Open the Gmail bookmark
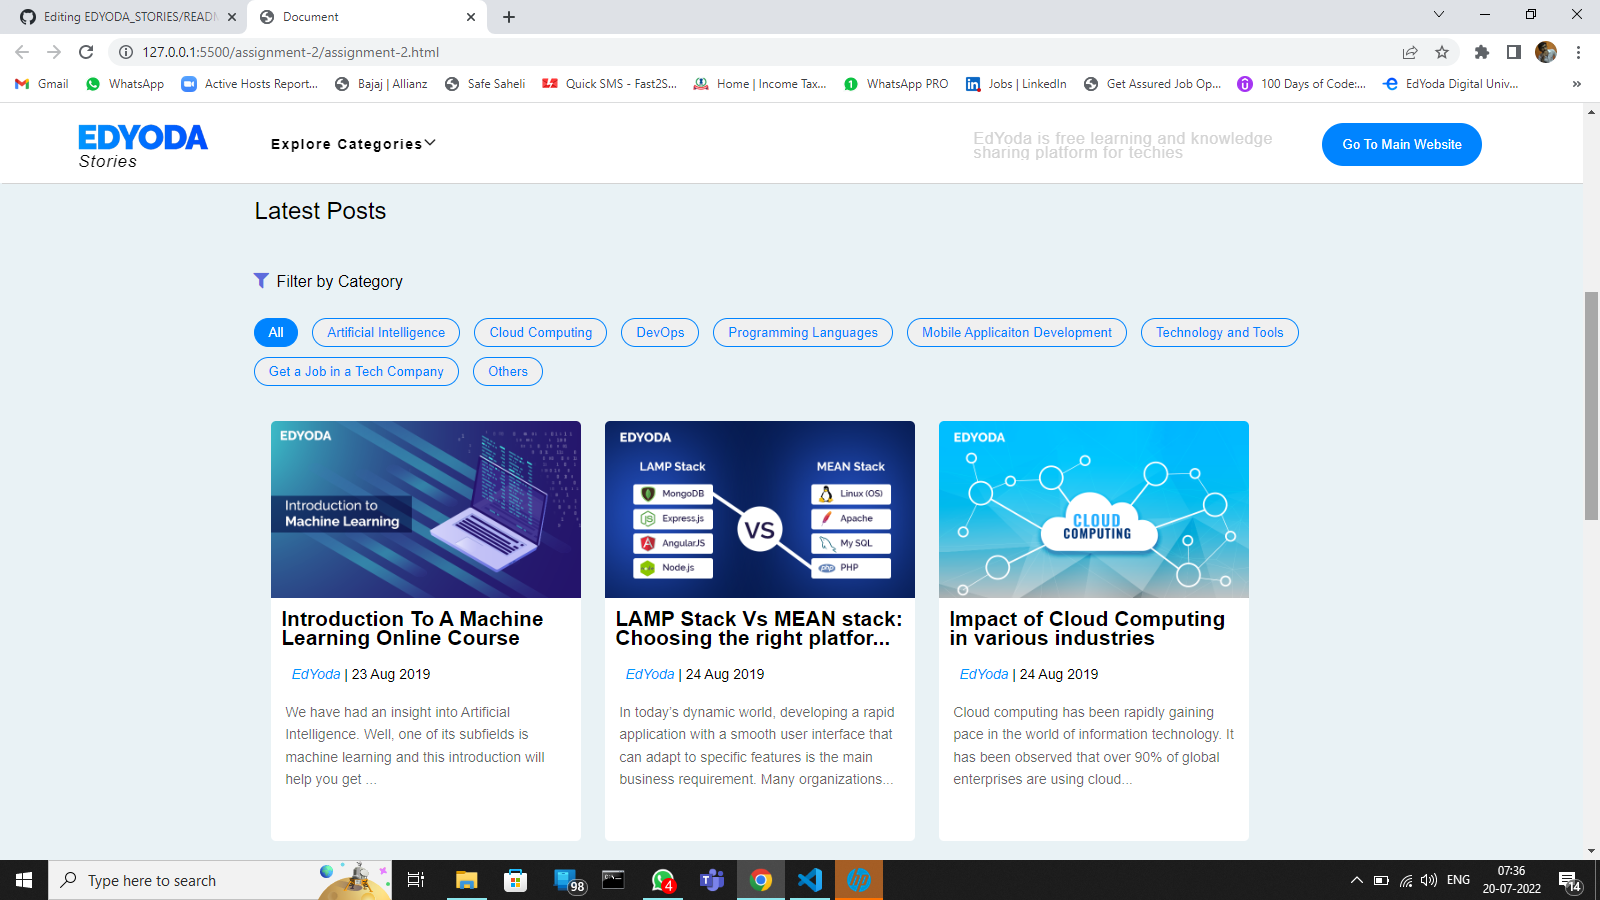1600x900 pixels. pyautogui.click(x=40, y=84)
